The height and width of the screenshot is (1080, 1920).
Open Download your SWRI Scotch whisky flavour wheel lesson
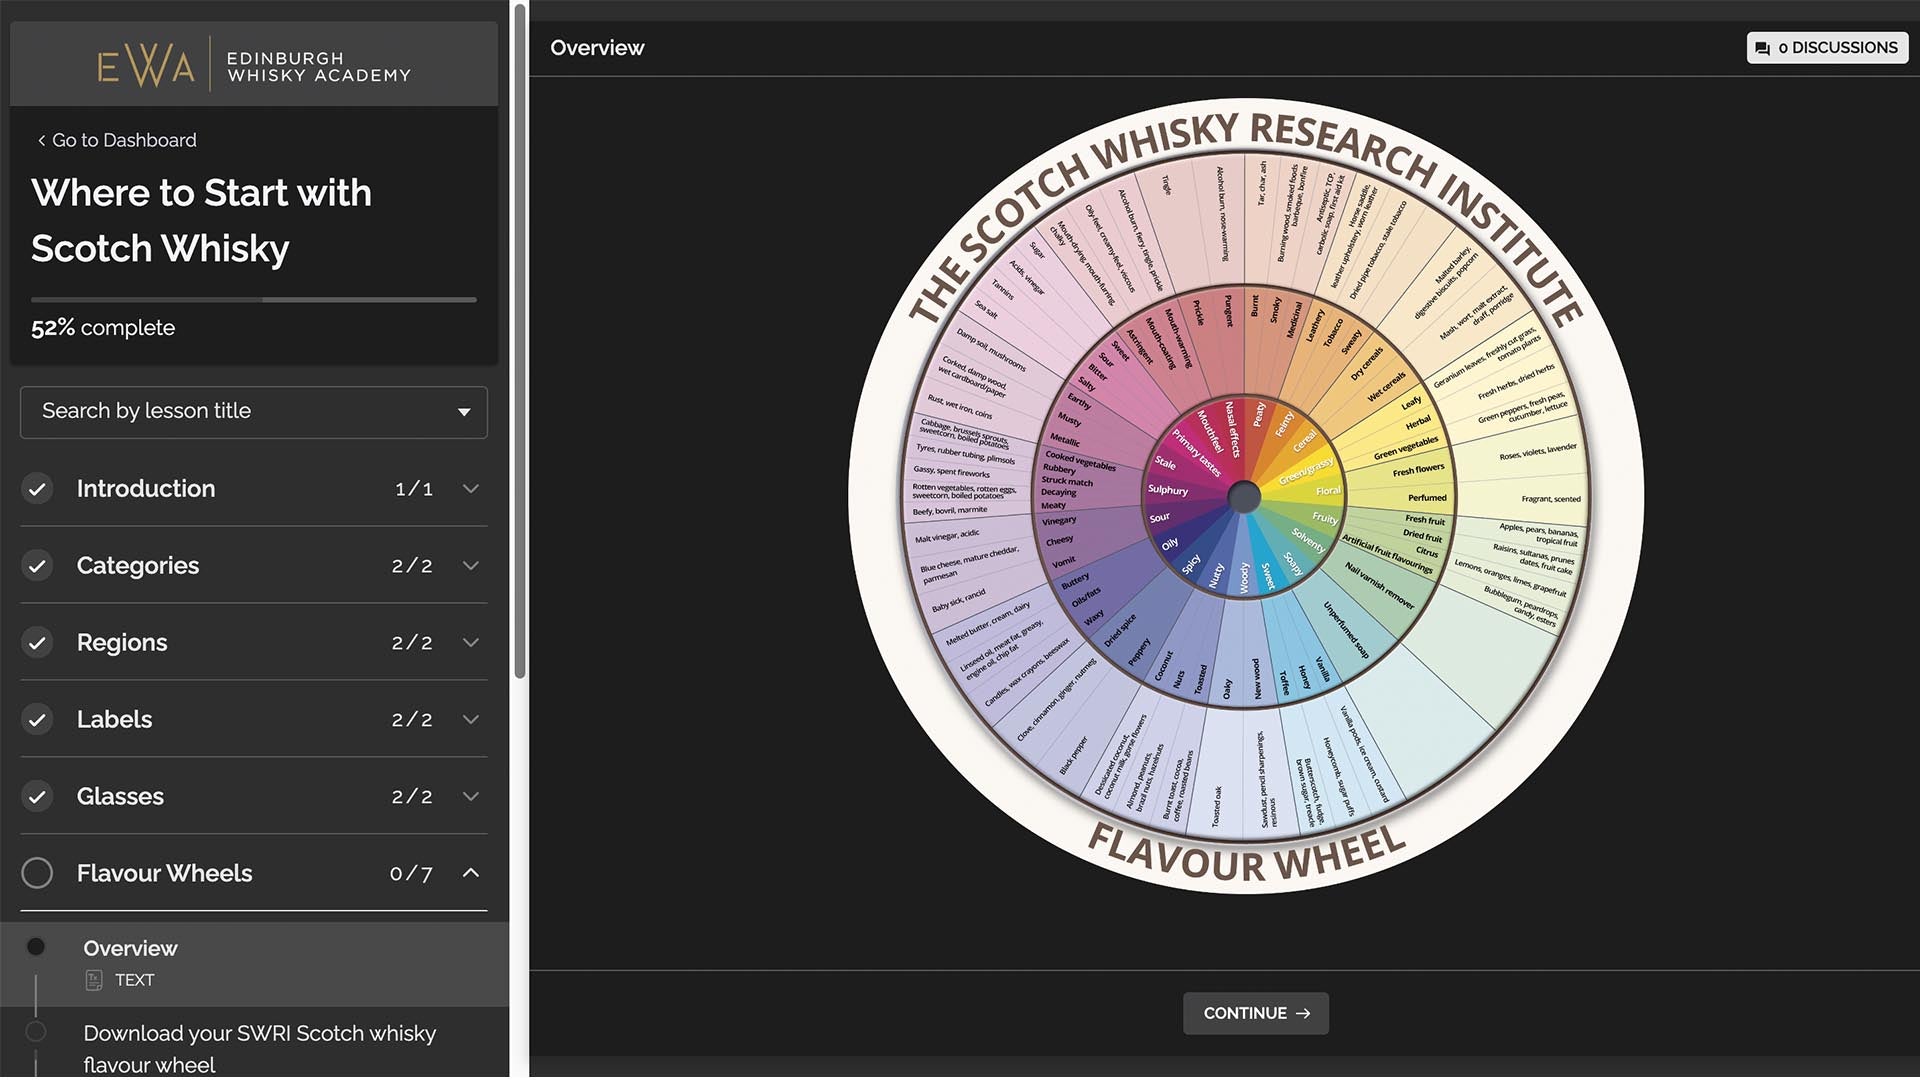pos(260,1049)
